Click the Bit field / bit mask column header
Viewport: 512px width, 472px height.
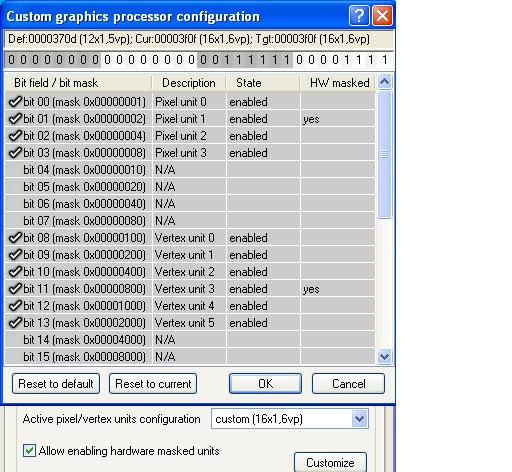[x=78, y=83]
